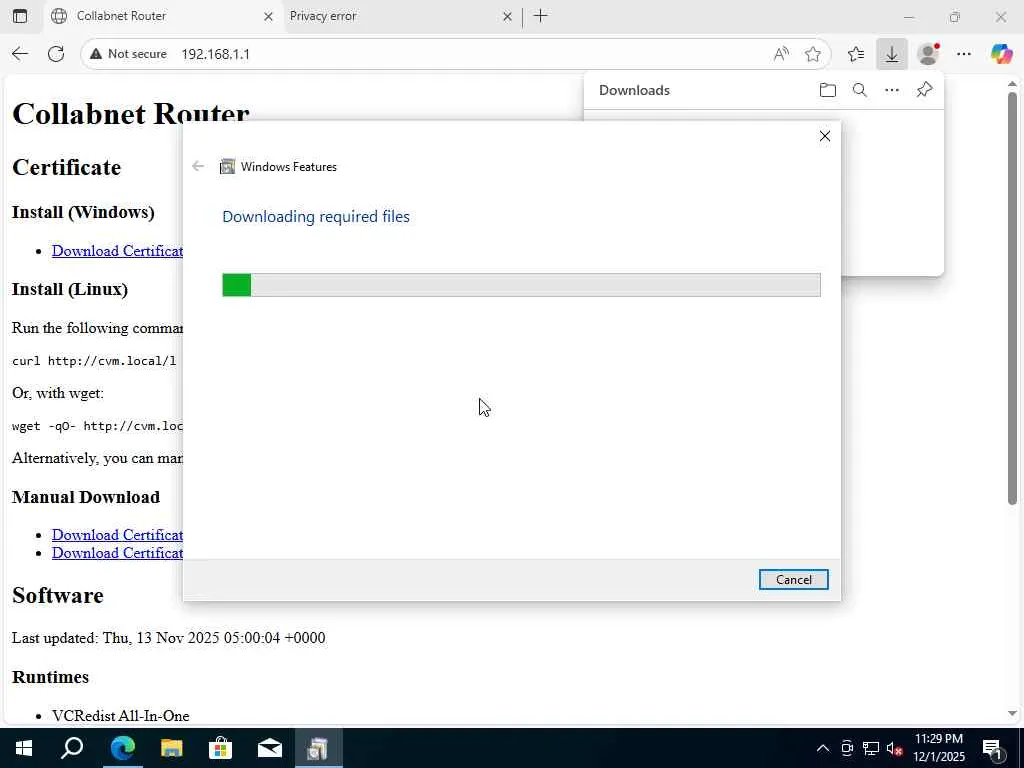The height and width of the screenshot is (768, 1024).
Task: Pin the Downloads panel
Action: pos(924,90)
